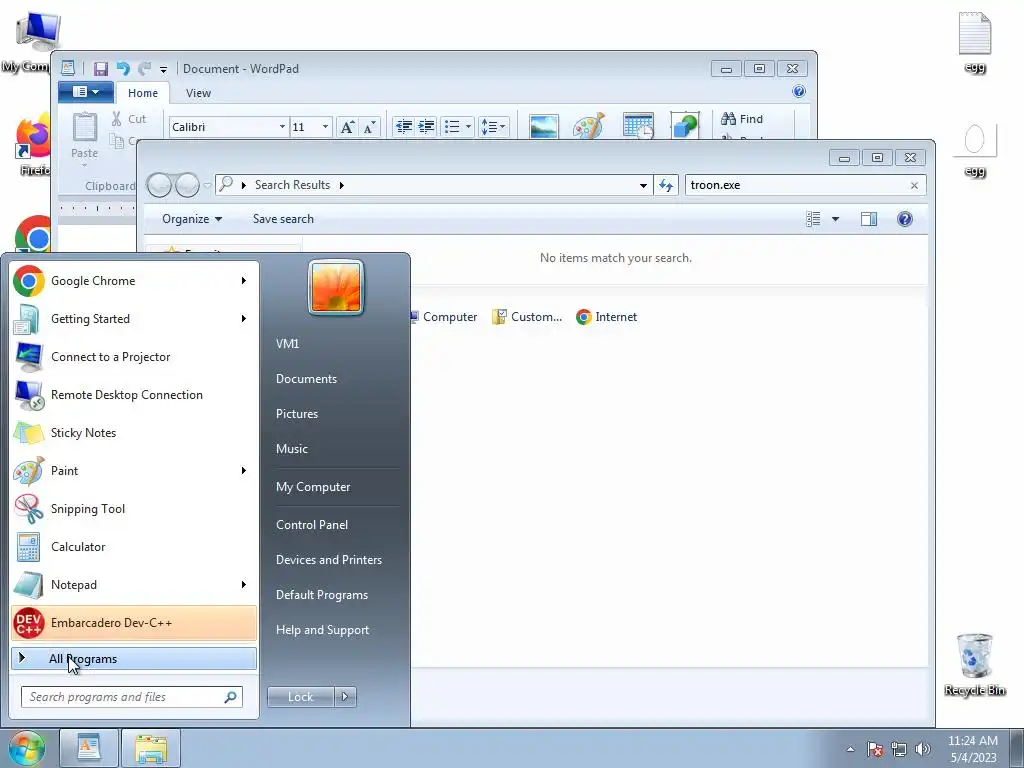Select WordPad View tab
The height and width of the screenshot is (768, 1024).
(199, 93)
